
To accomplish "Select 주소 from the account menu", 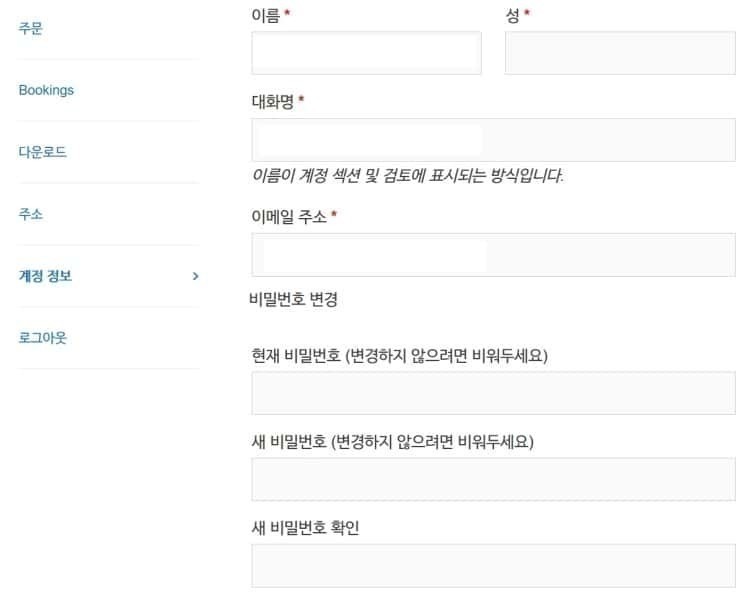I will pos(31,214).
